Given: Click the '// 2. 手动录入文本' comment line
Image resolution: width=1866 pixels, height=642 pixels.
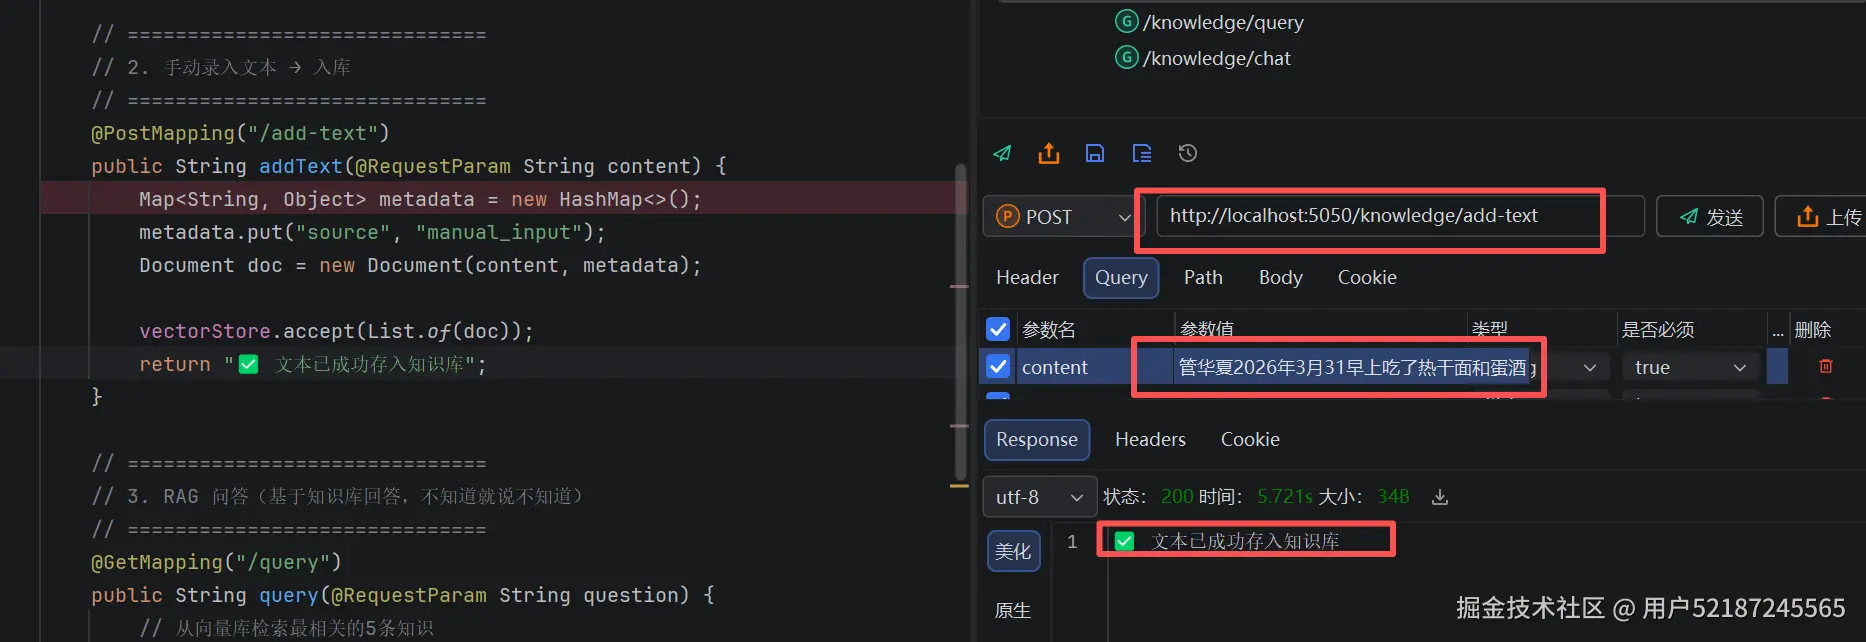Looking at the screenshot, I should (221, 67).
